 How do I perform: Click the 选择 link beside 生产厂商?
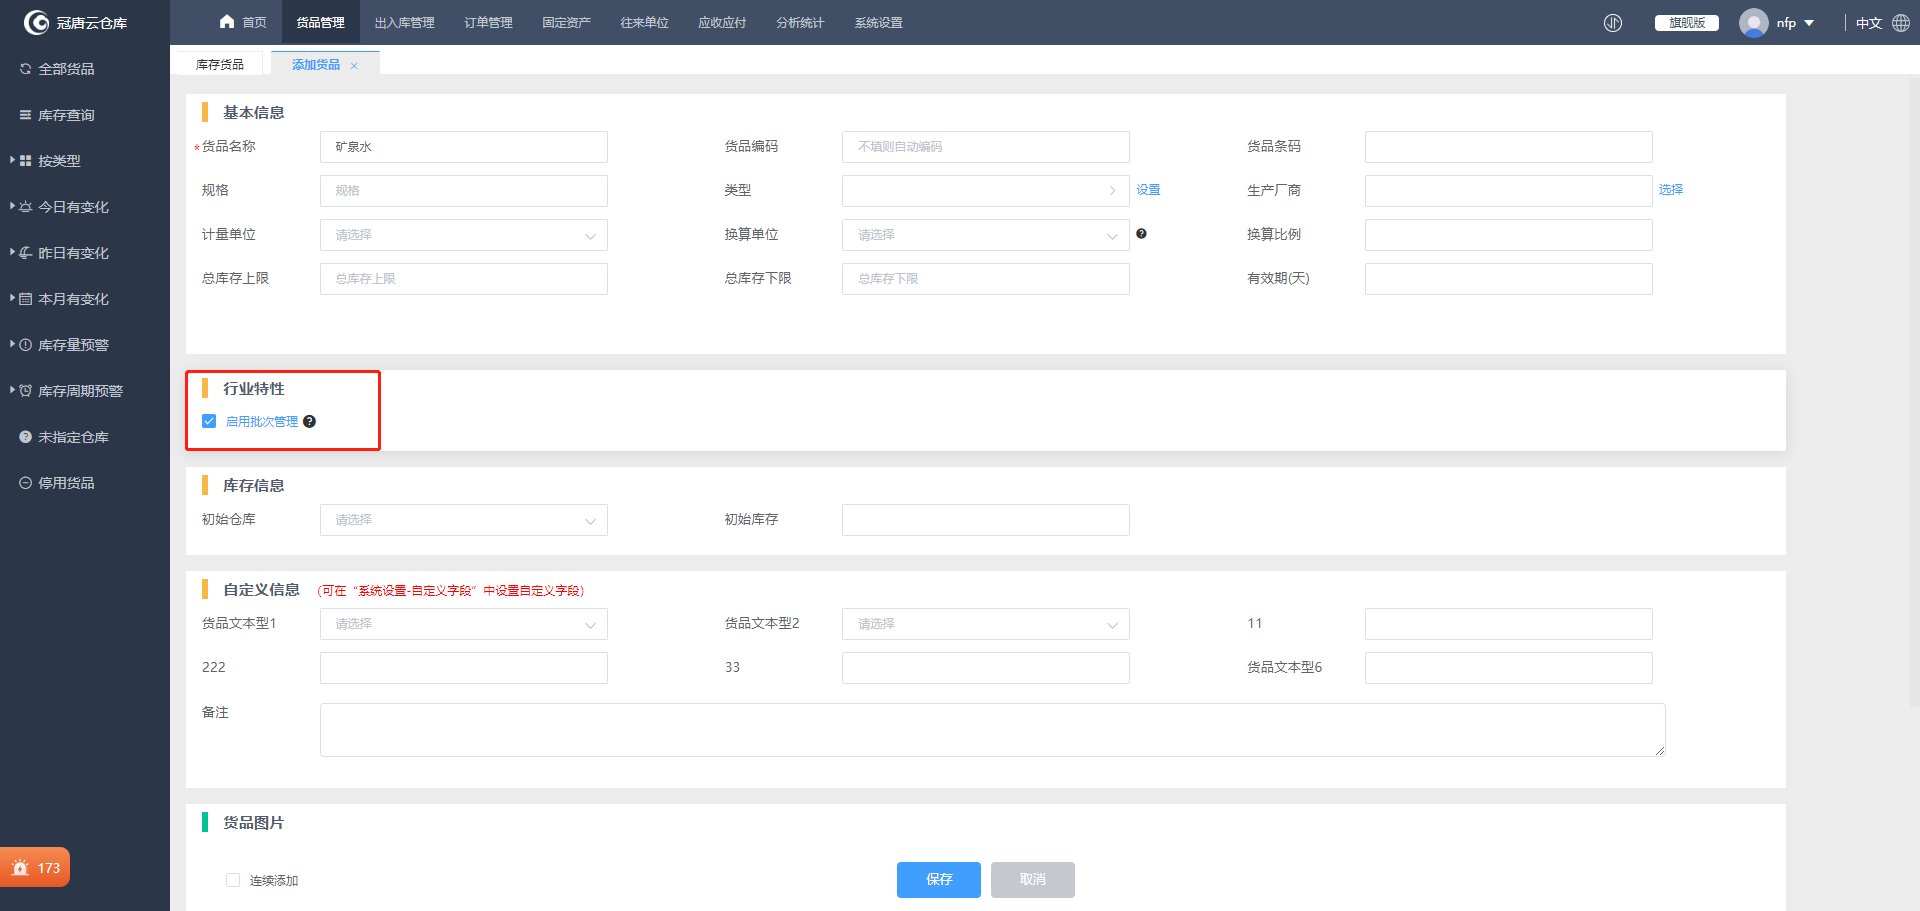1671,190
